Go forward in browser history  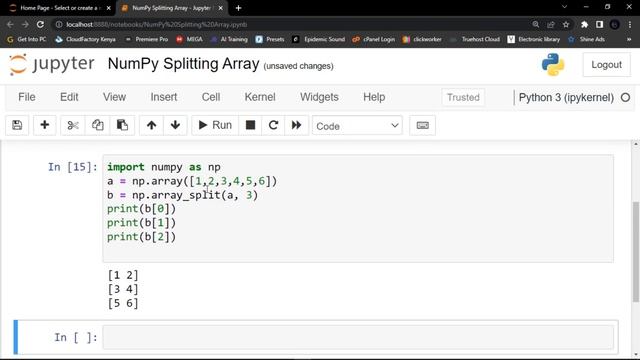tap(25, 24)
